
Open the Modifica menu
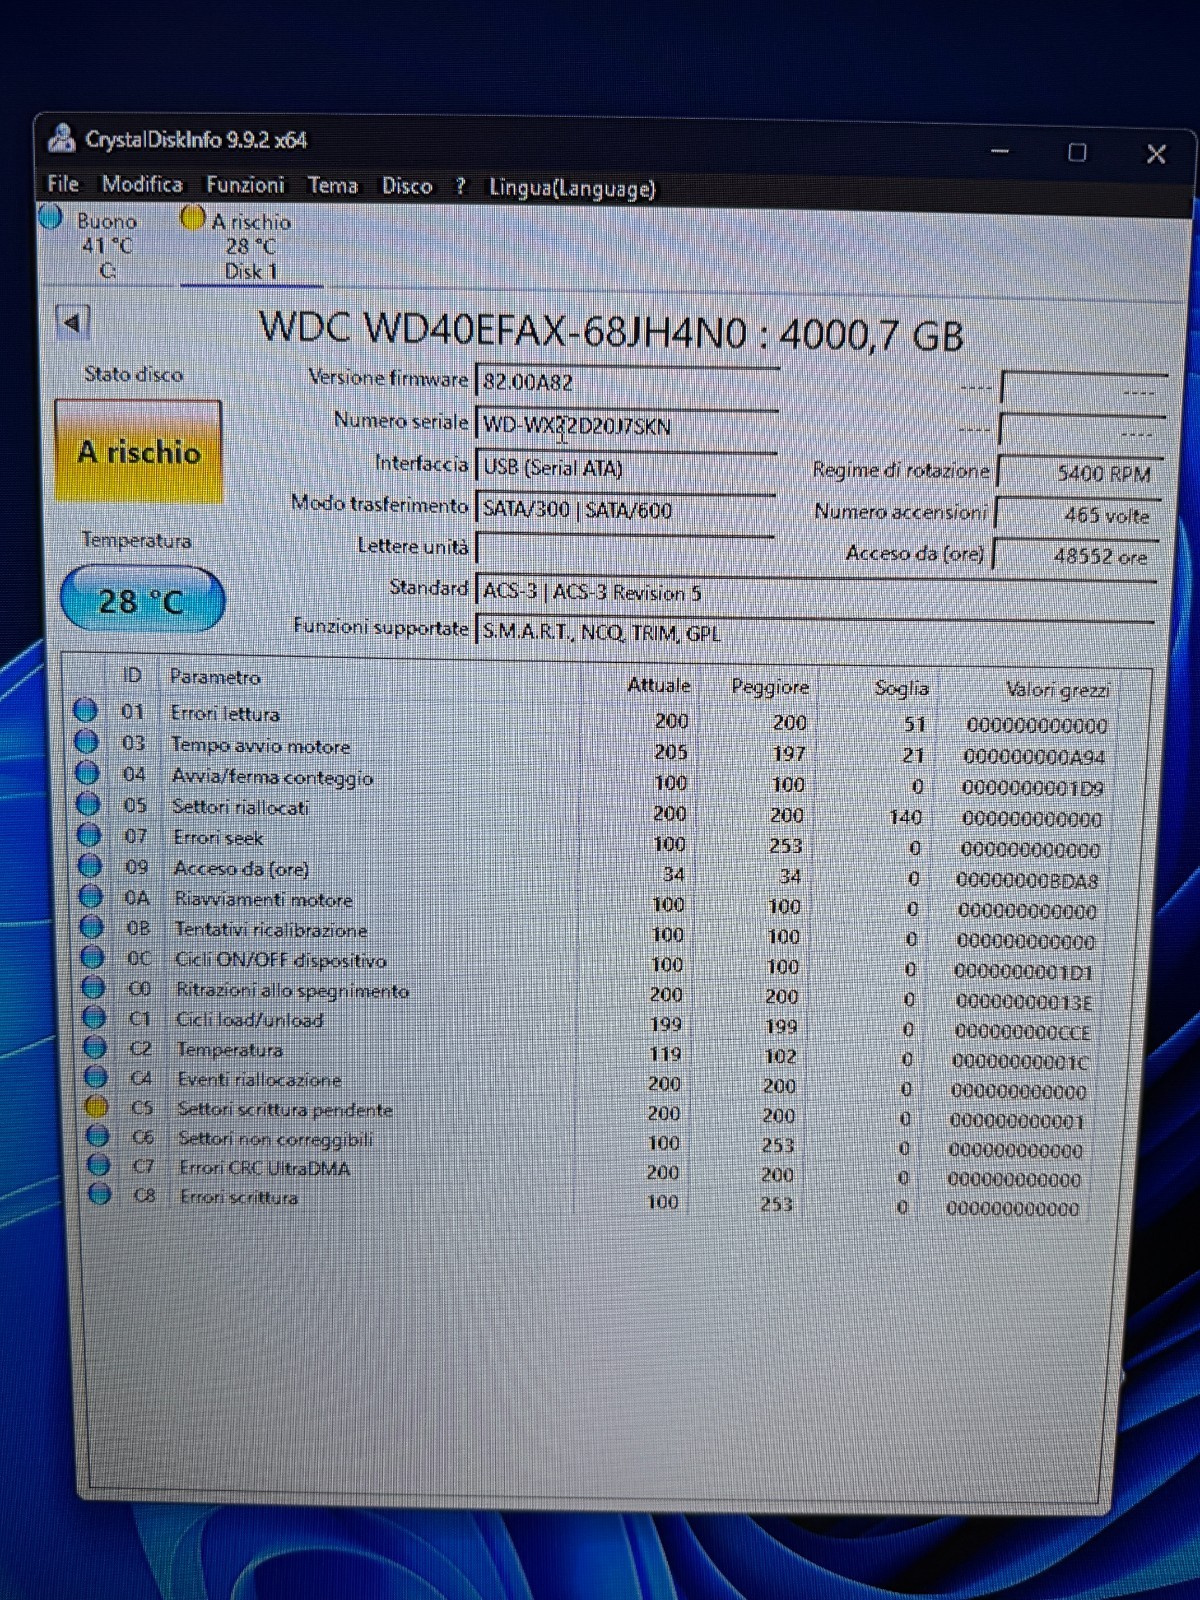[x=142, y=184]
